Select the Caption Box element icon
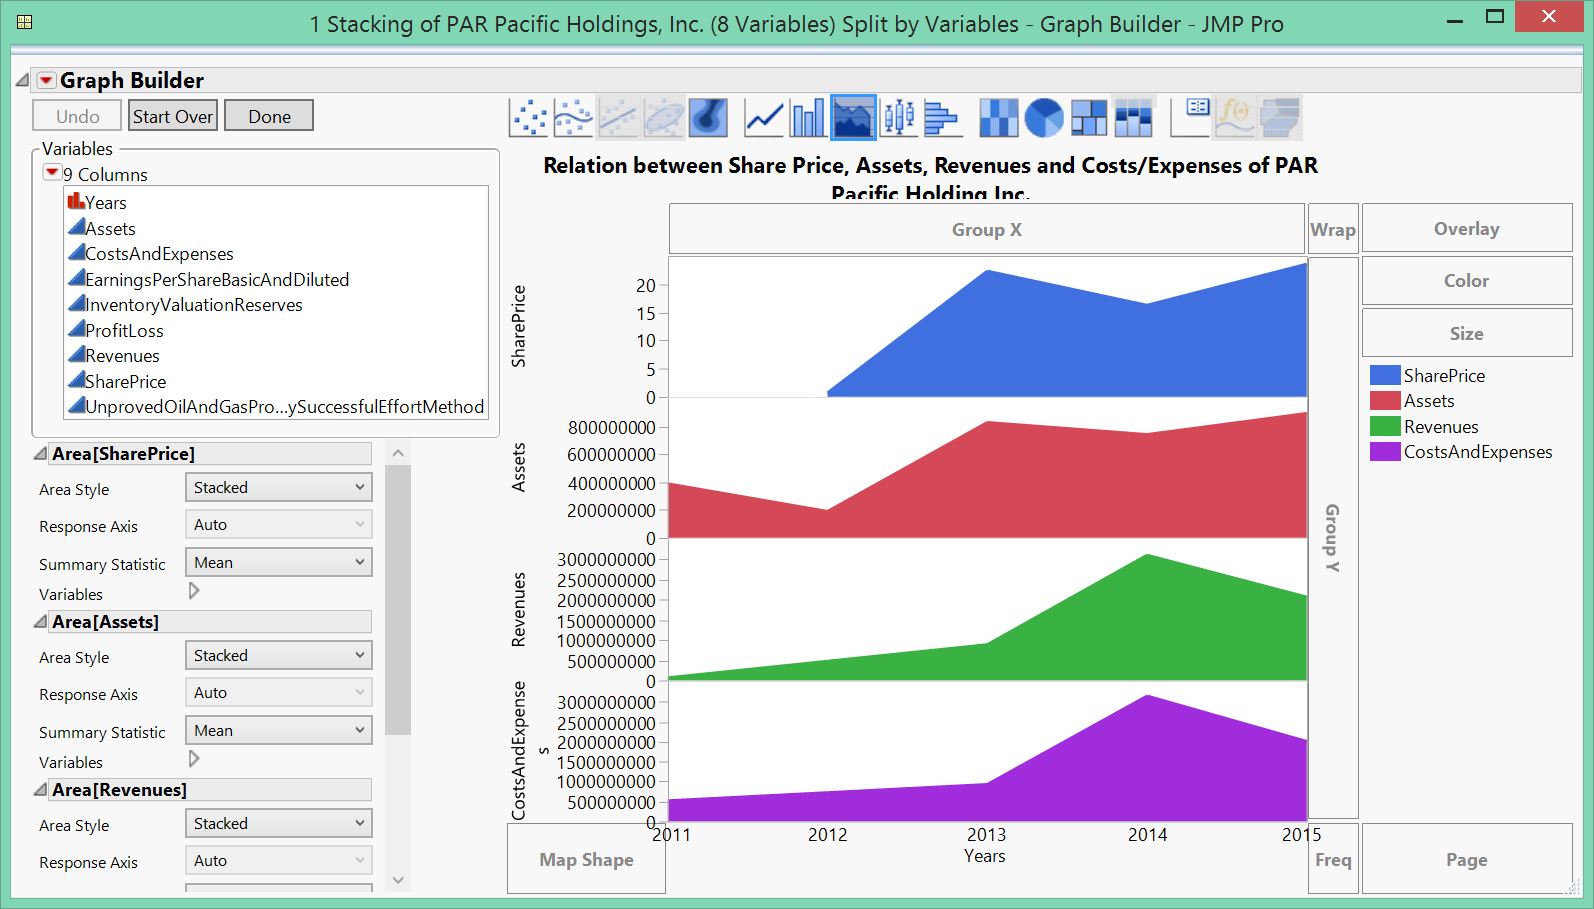The width and height of the screenshot is (1594, 909). [1190, 117]
